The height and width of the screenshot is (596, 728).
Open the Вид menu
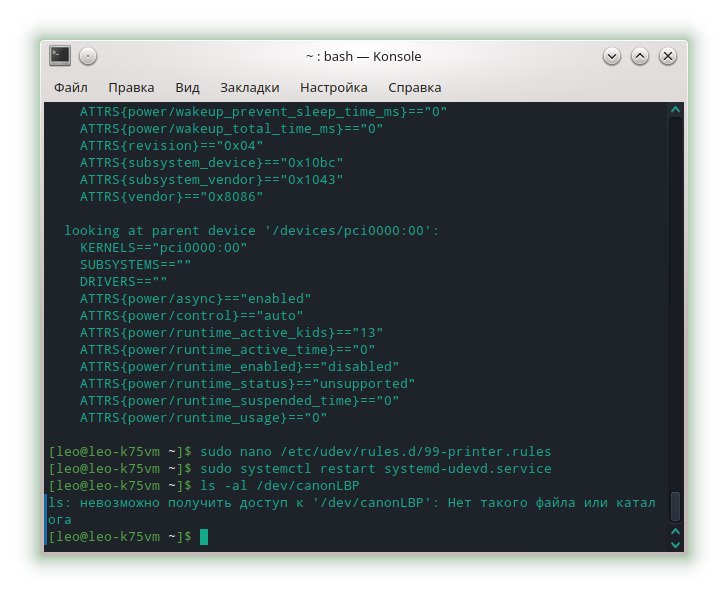188,87
